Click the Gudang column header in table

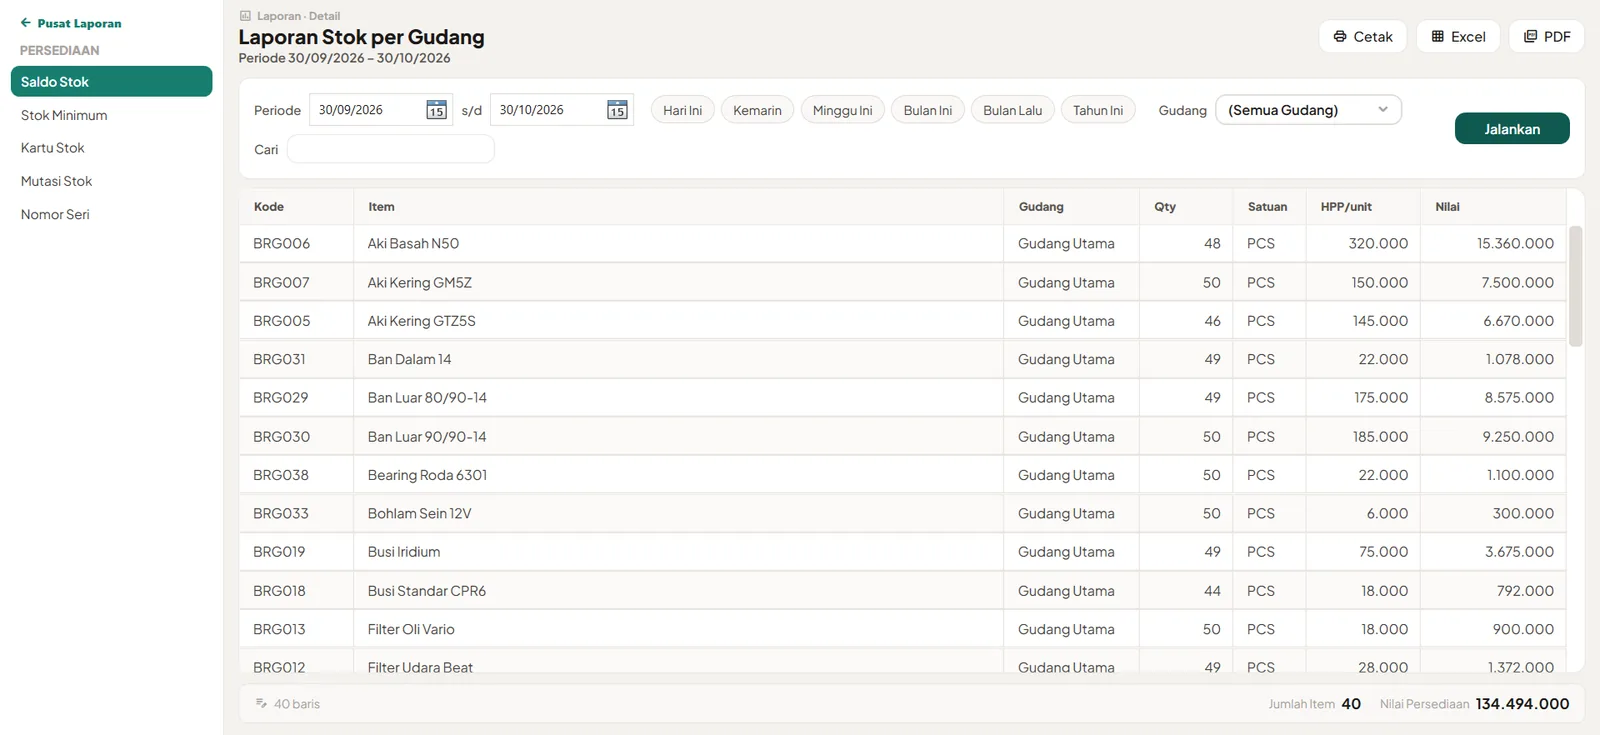1072,207
